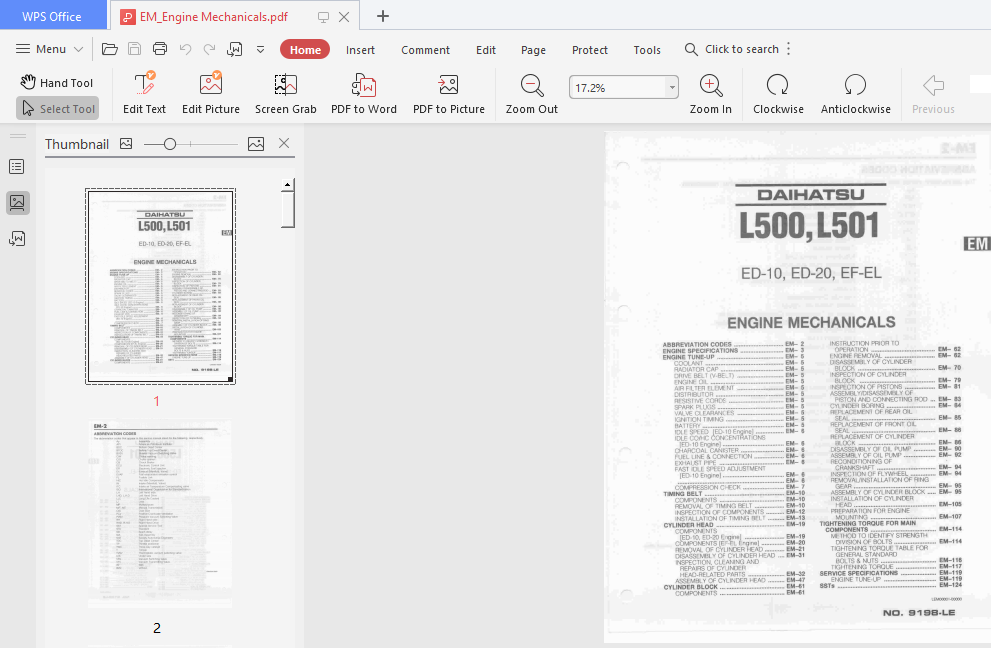Click the Edit Text tool

tap(144, 93)
